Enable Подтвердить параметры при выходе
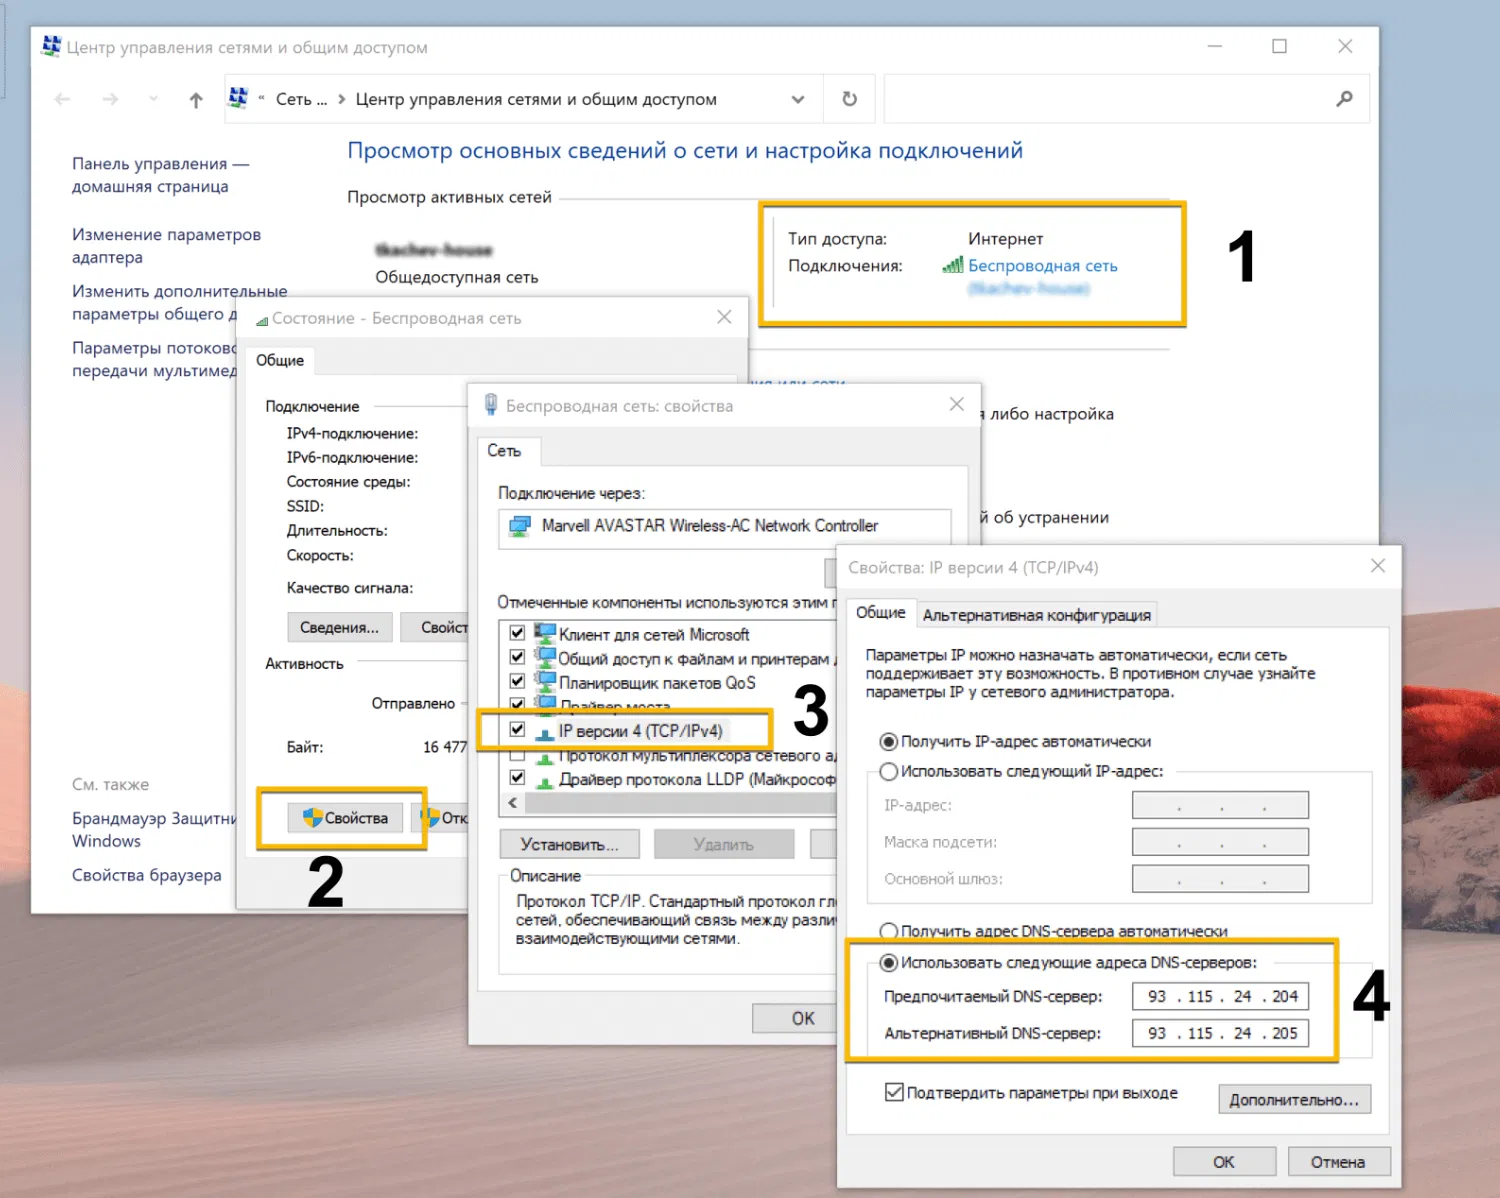Screen dimensions: 1500x1198 892,1092
